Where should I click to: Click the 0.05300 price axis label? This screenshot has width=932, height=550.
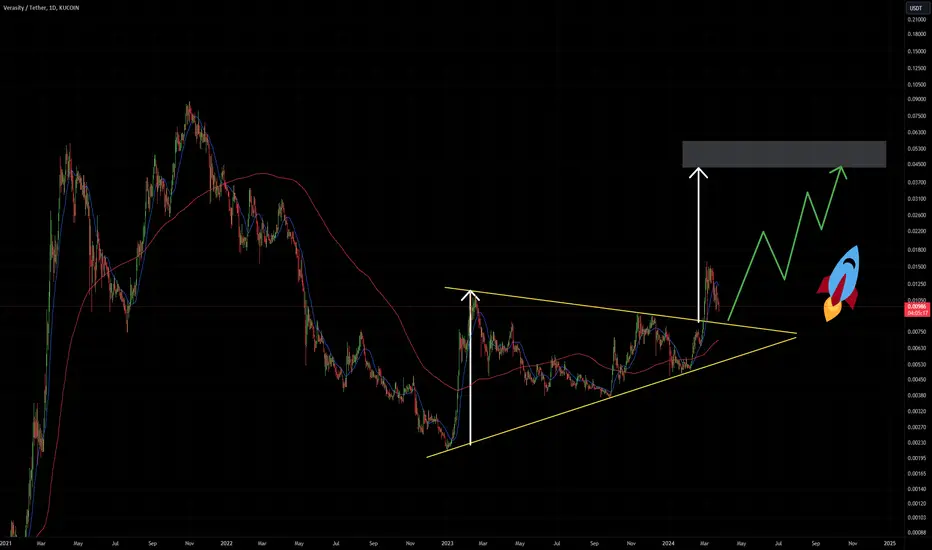pyautogui.click(x=917, y=149)
